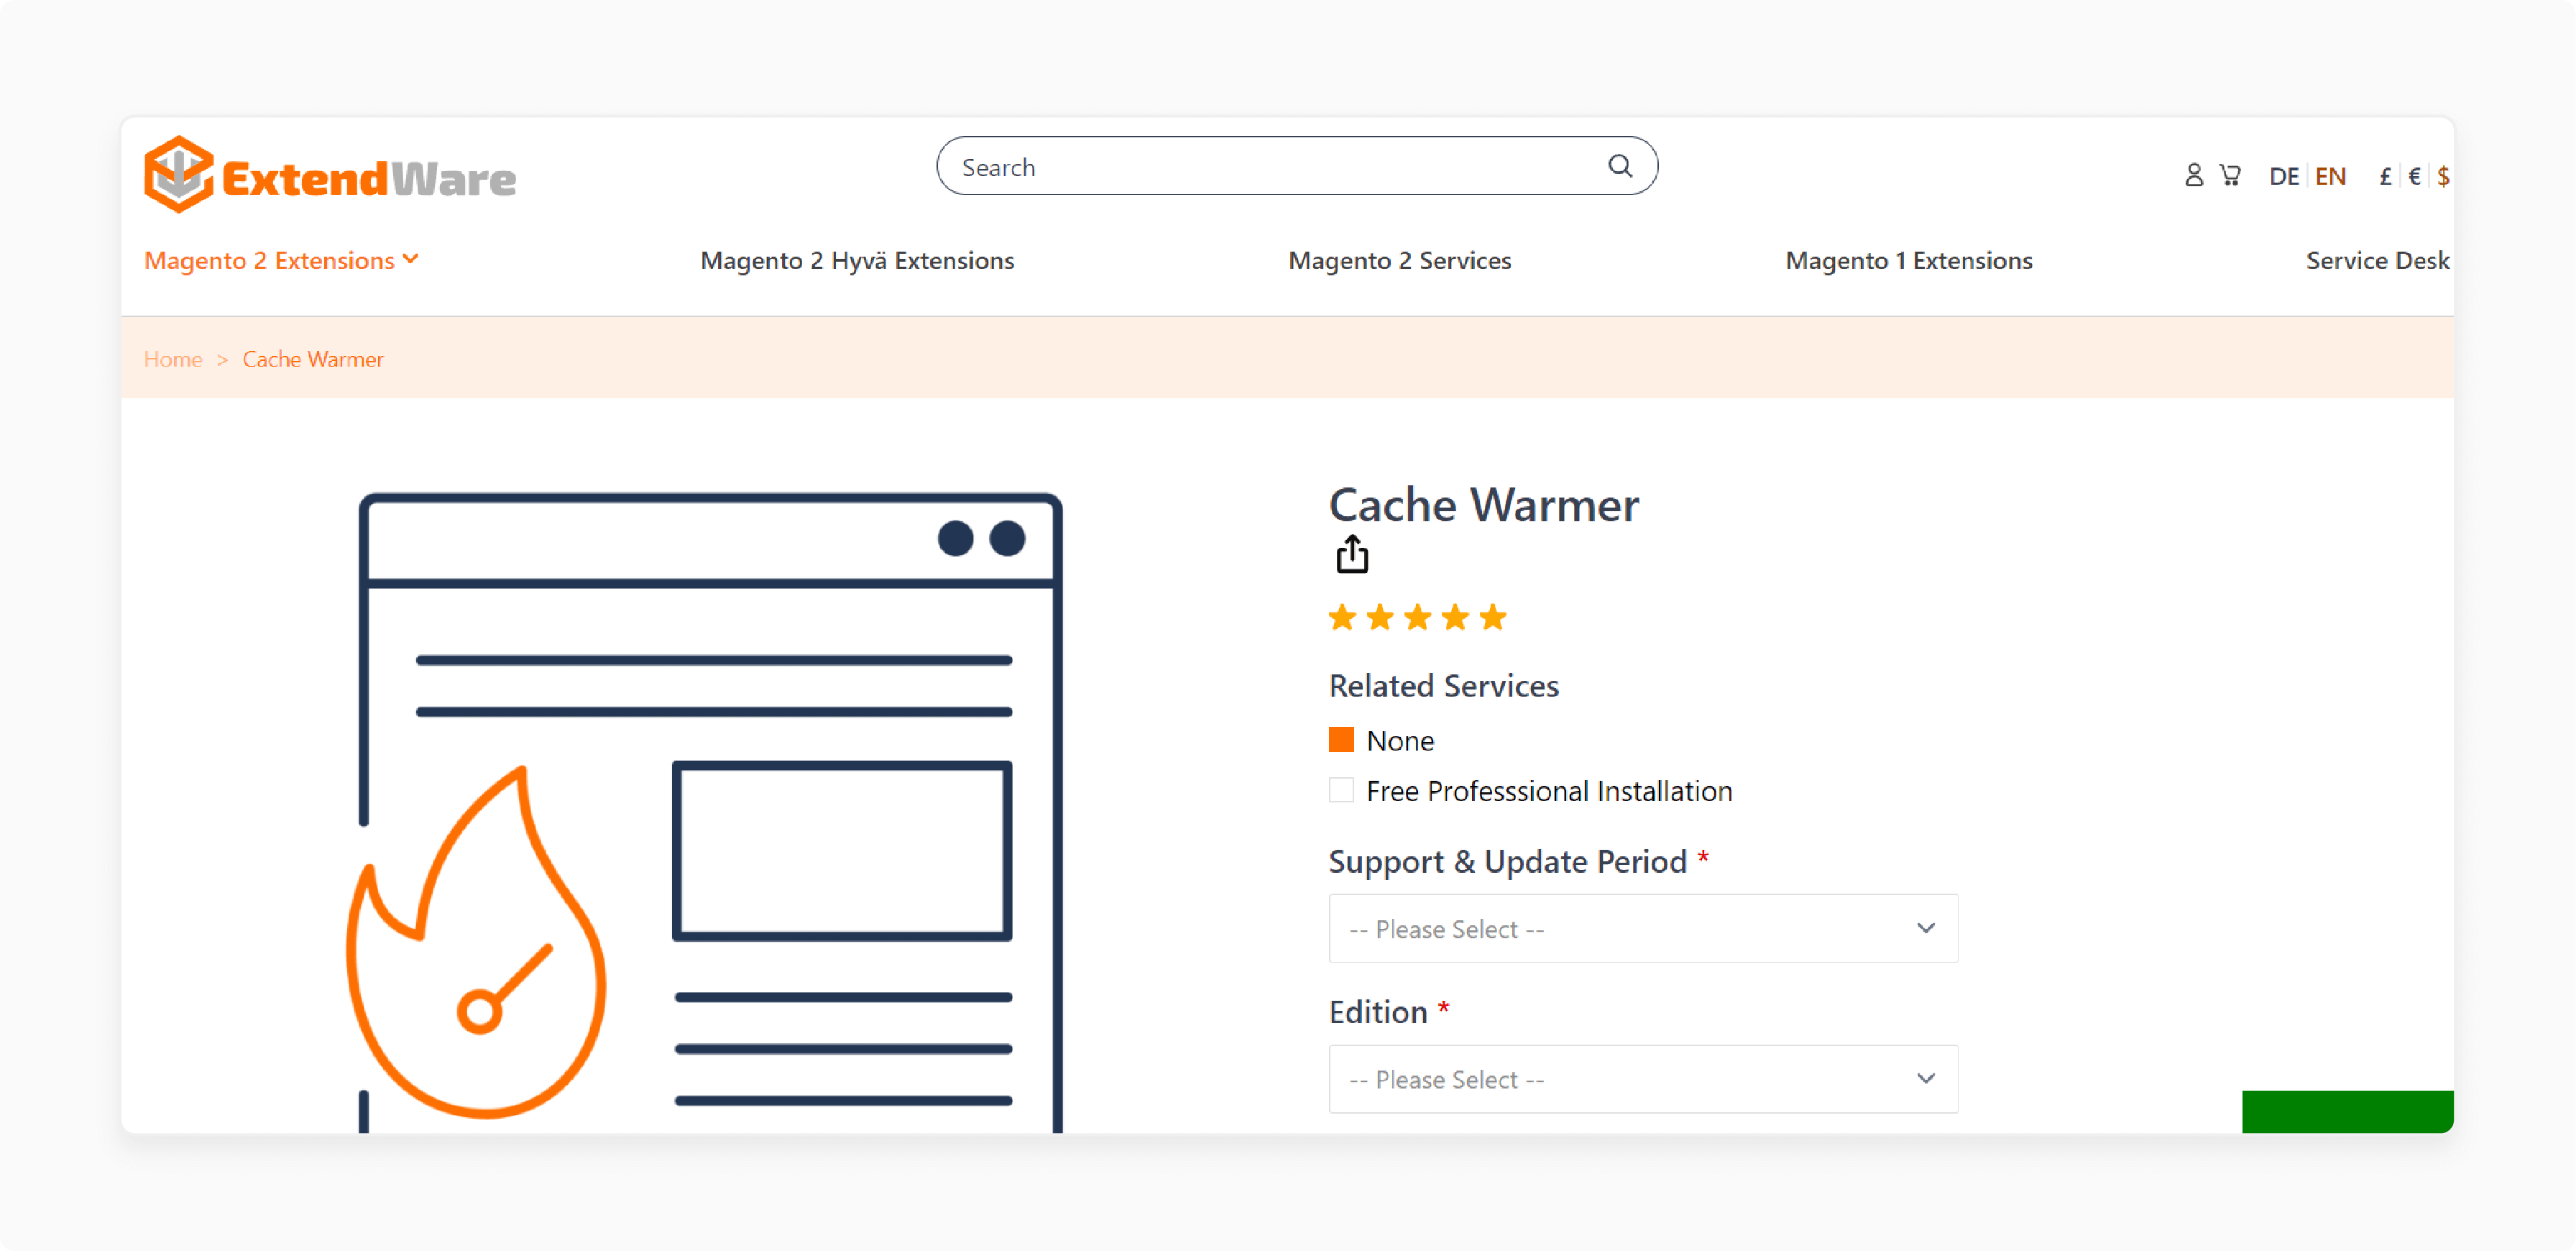Open Magento 2 Services menu item
This screenshot has height=1251, width=2576.
tap(1399, 261)
